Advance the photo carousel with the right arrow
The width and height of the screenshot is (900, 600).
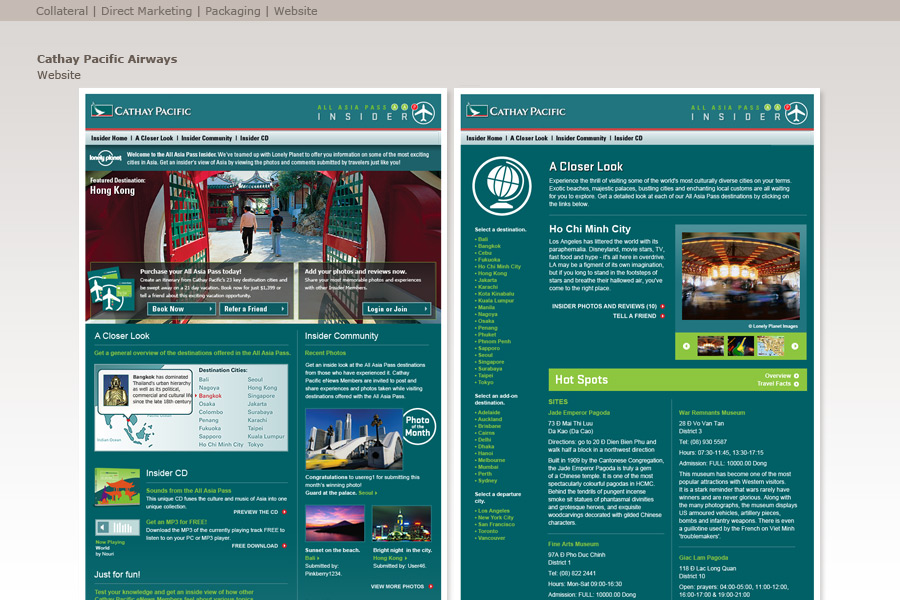[x=795, y=347]
